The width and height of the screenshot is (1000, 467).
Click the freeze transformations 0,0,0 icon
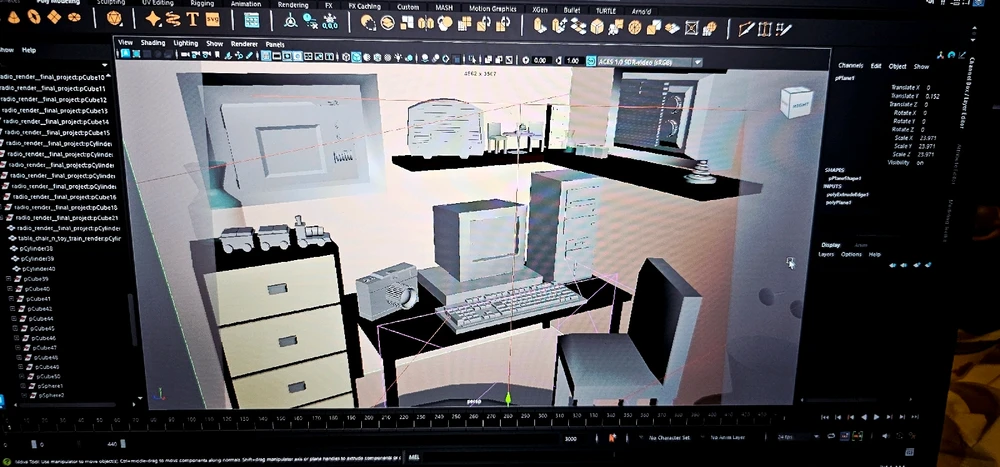coord(329,22)
